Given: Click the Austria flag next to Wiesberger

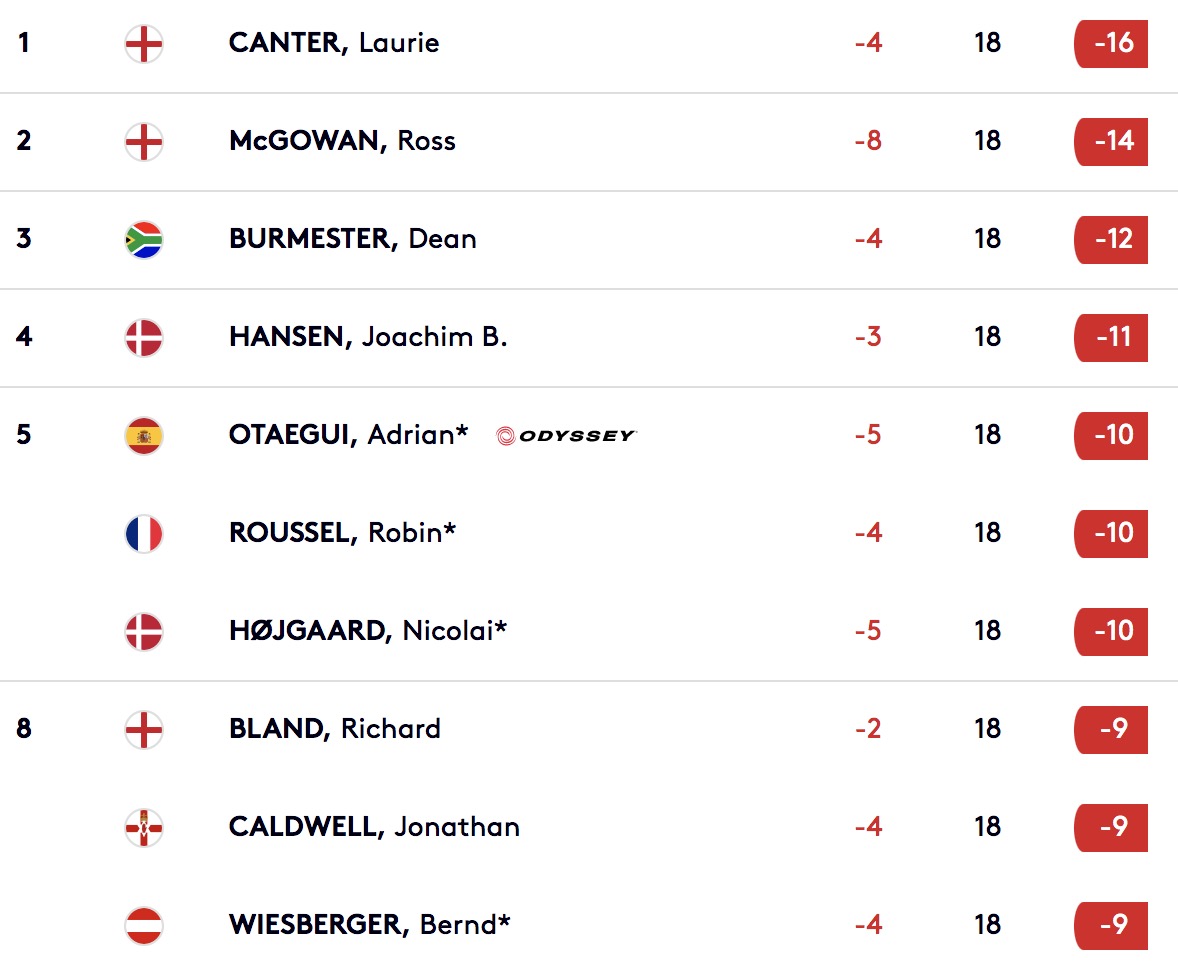Looking at the screenshot, I should (143, 926).
